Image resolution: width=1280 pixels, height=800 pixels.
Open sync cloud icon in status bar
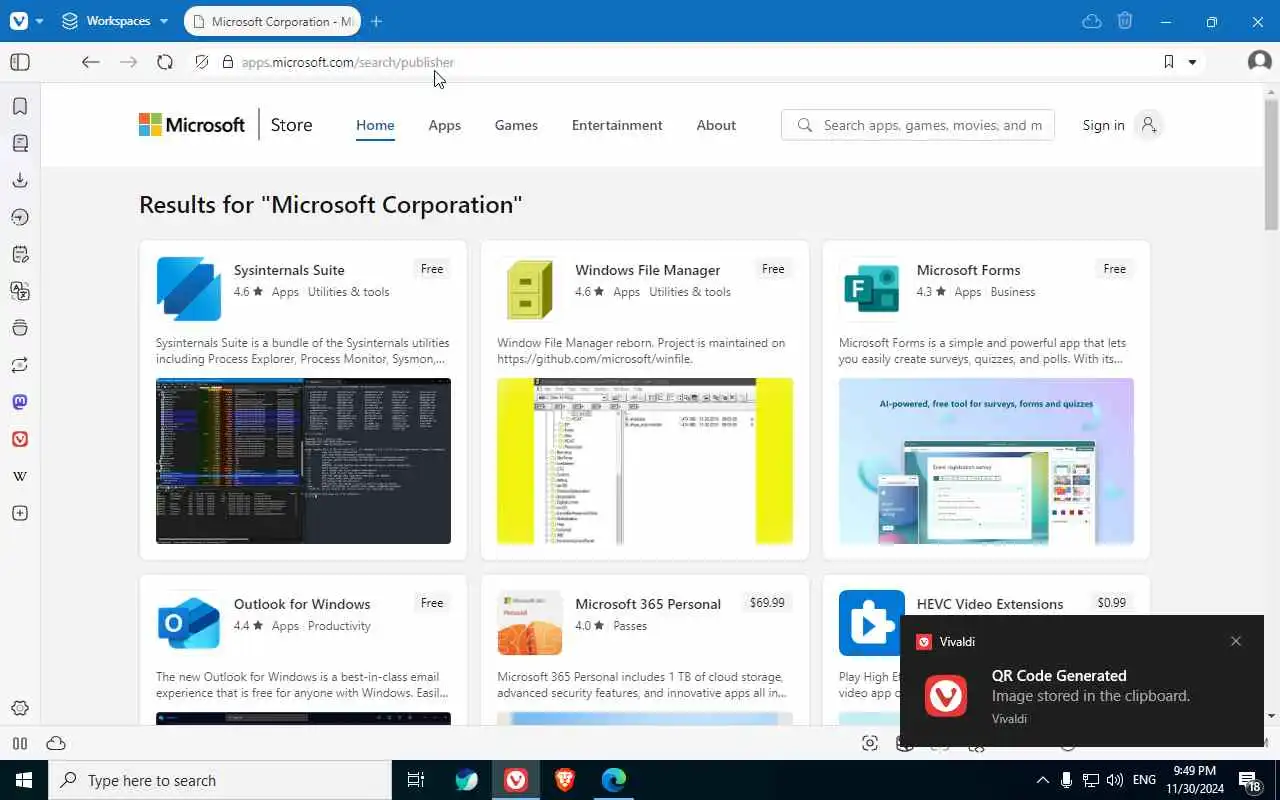56,743
